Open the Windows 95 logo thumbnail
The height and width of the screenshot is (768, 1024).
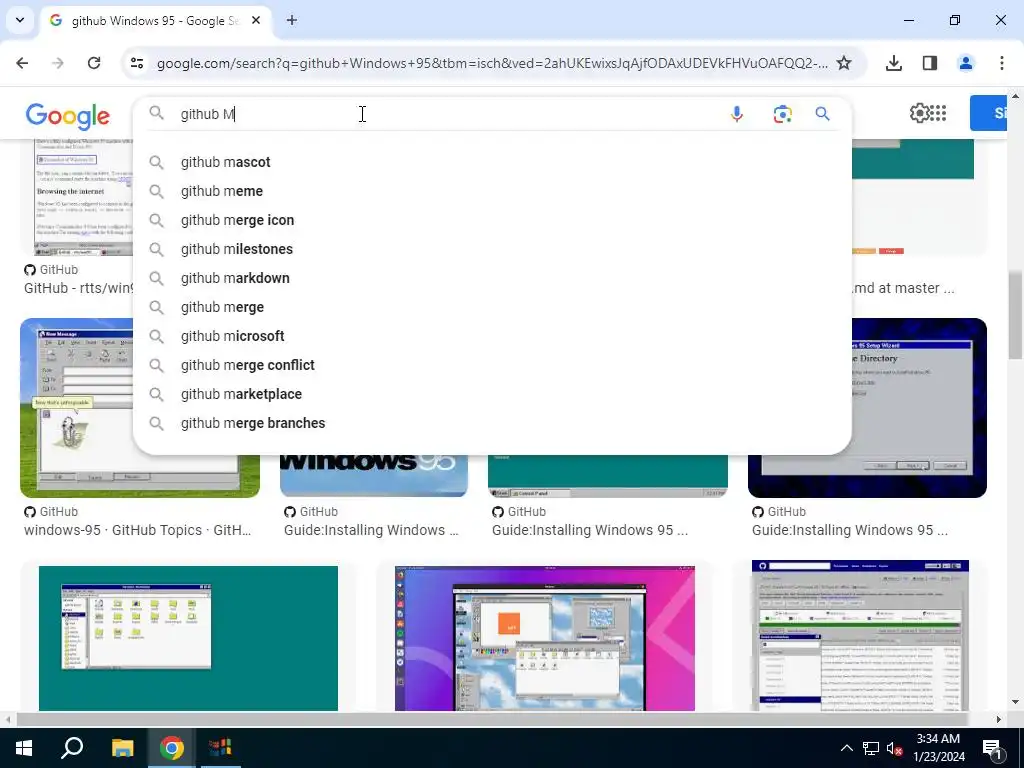tap(374, 475)
